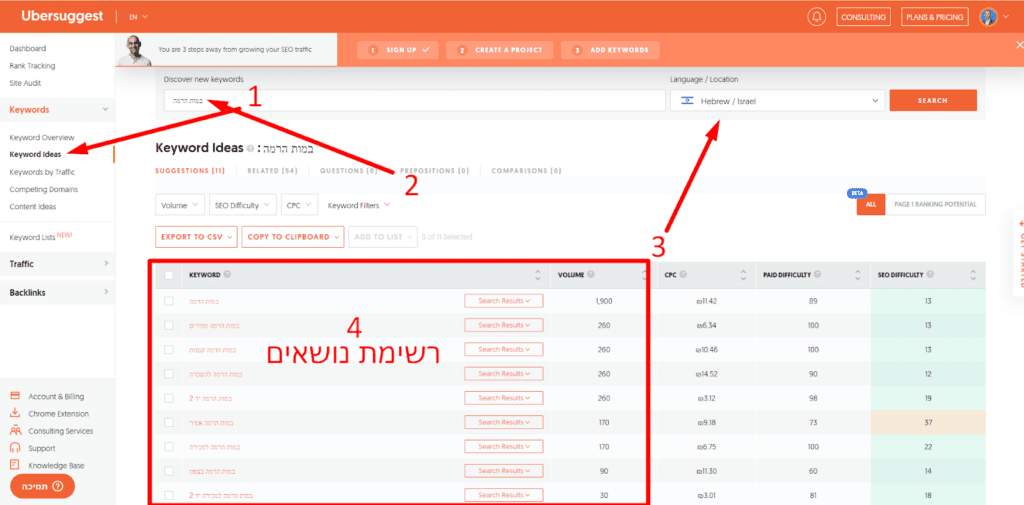Open the Volume filter dropdown
This screenshot has width=1024, height=505.
pos(180,204)
